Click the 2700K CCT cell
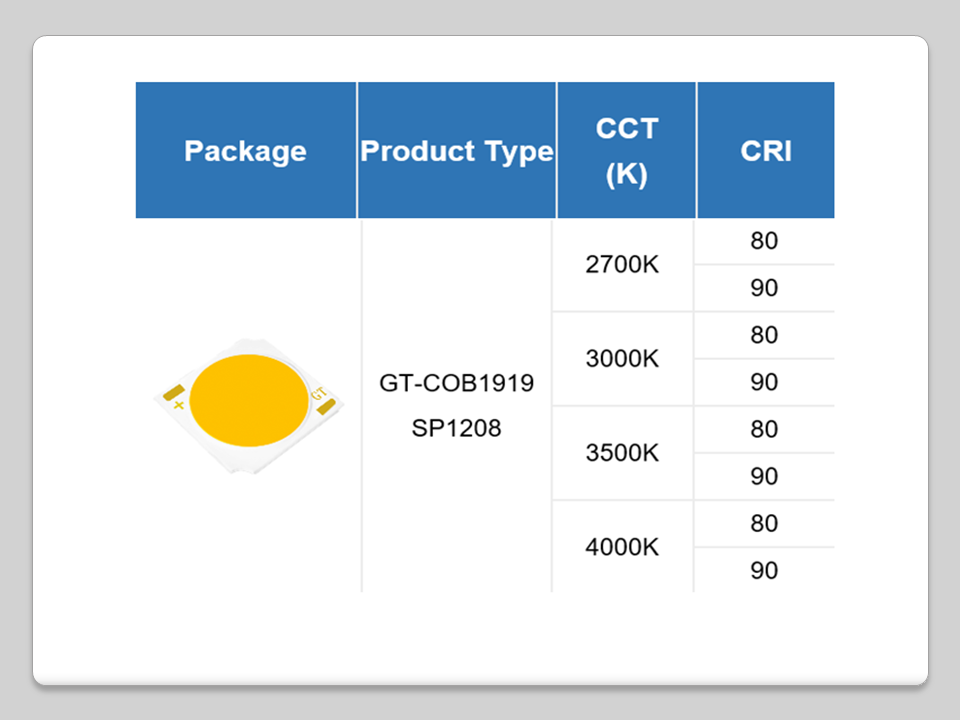The width and height of the screenshot is (960, 720). pos(622,266)
